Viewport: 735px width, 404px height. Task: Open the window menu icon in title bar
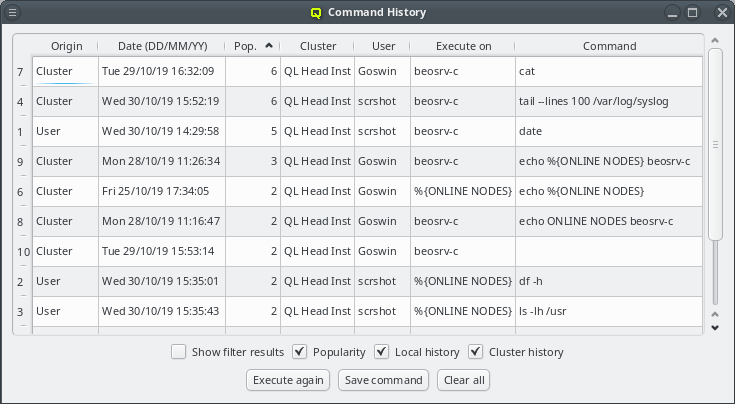click(13, 12)
